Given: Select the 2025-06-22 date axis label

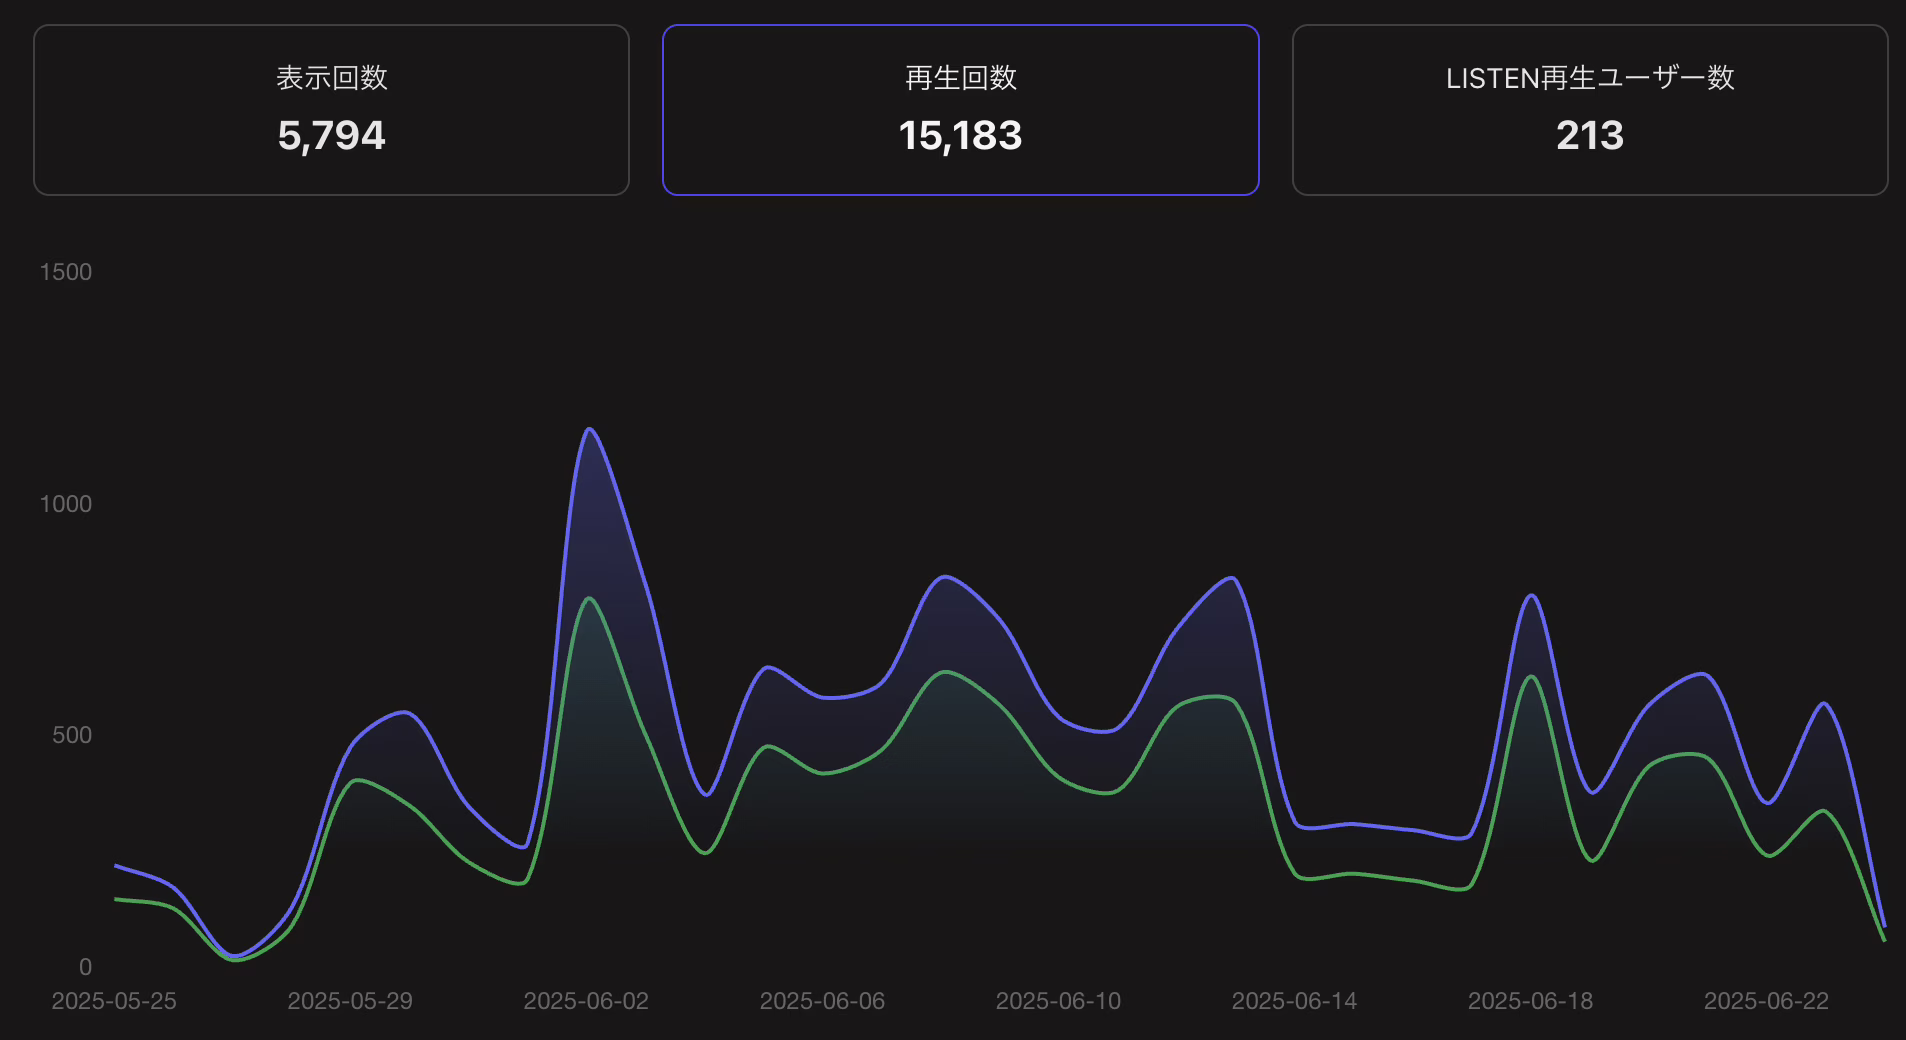Looking at the screenshot, I should click(x=1766, y=1001).
